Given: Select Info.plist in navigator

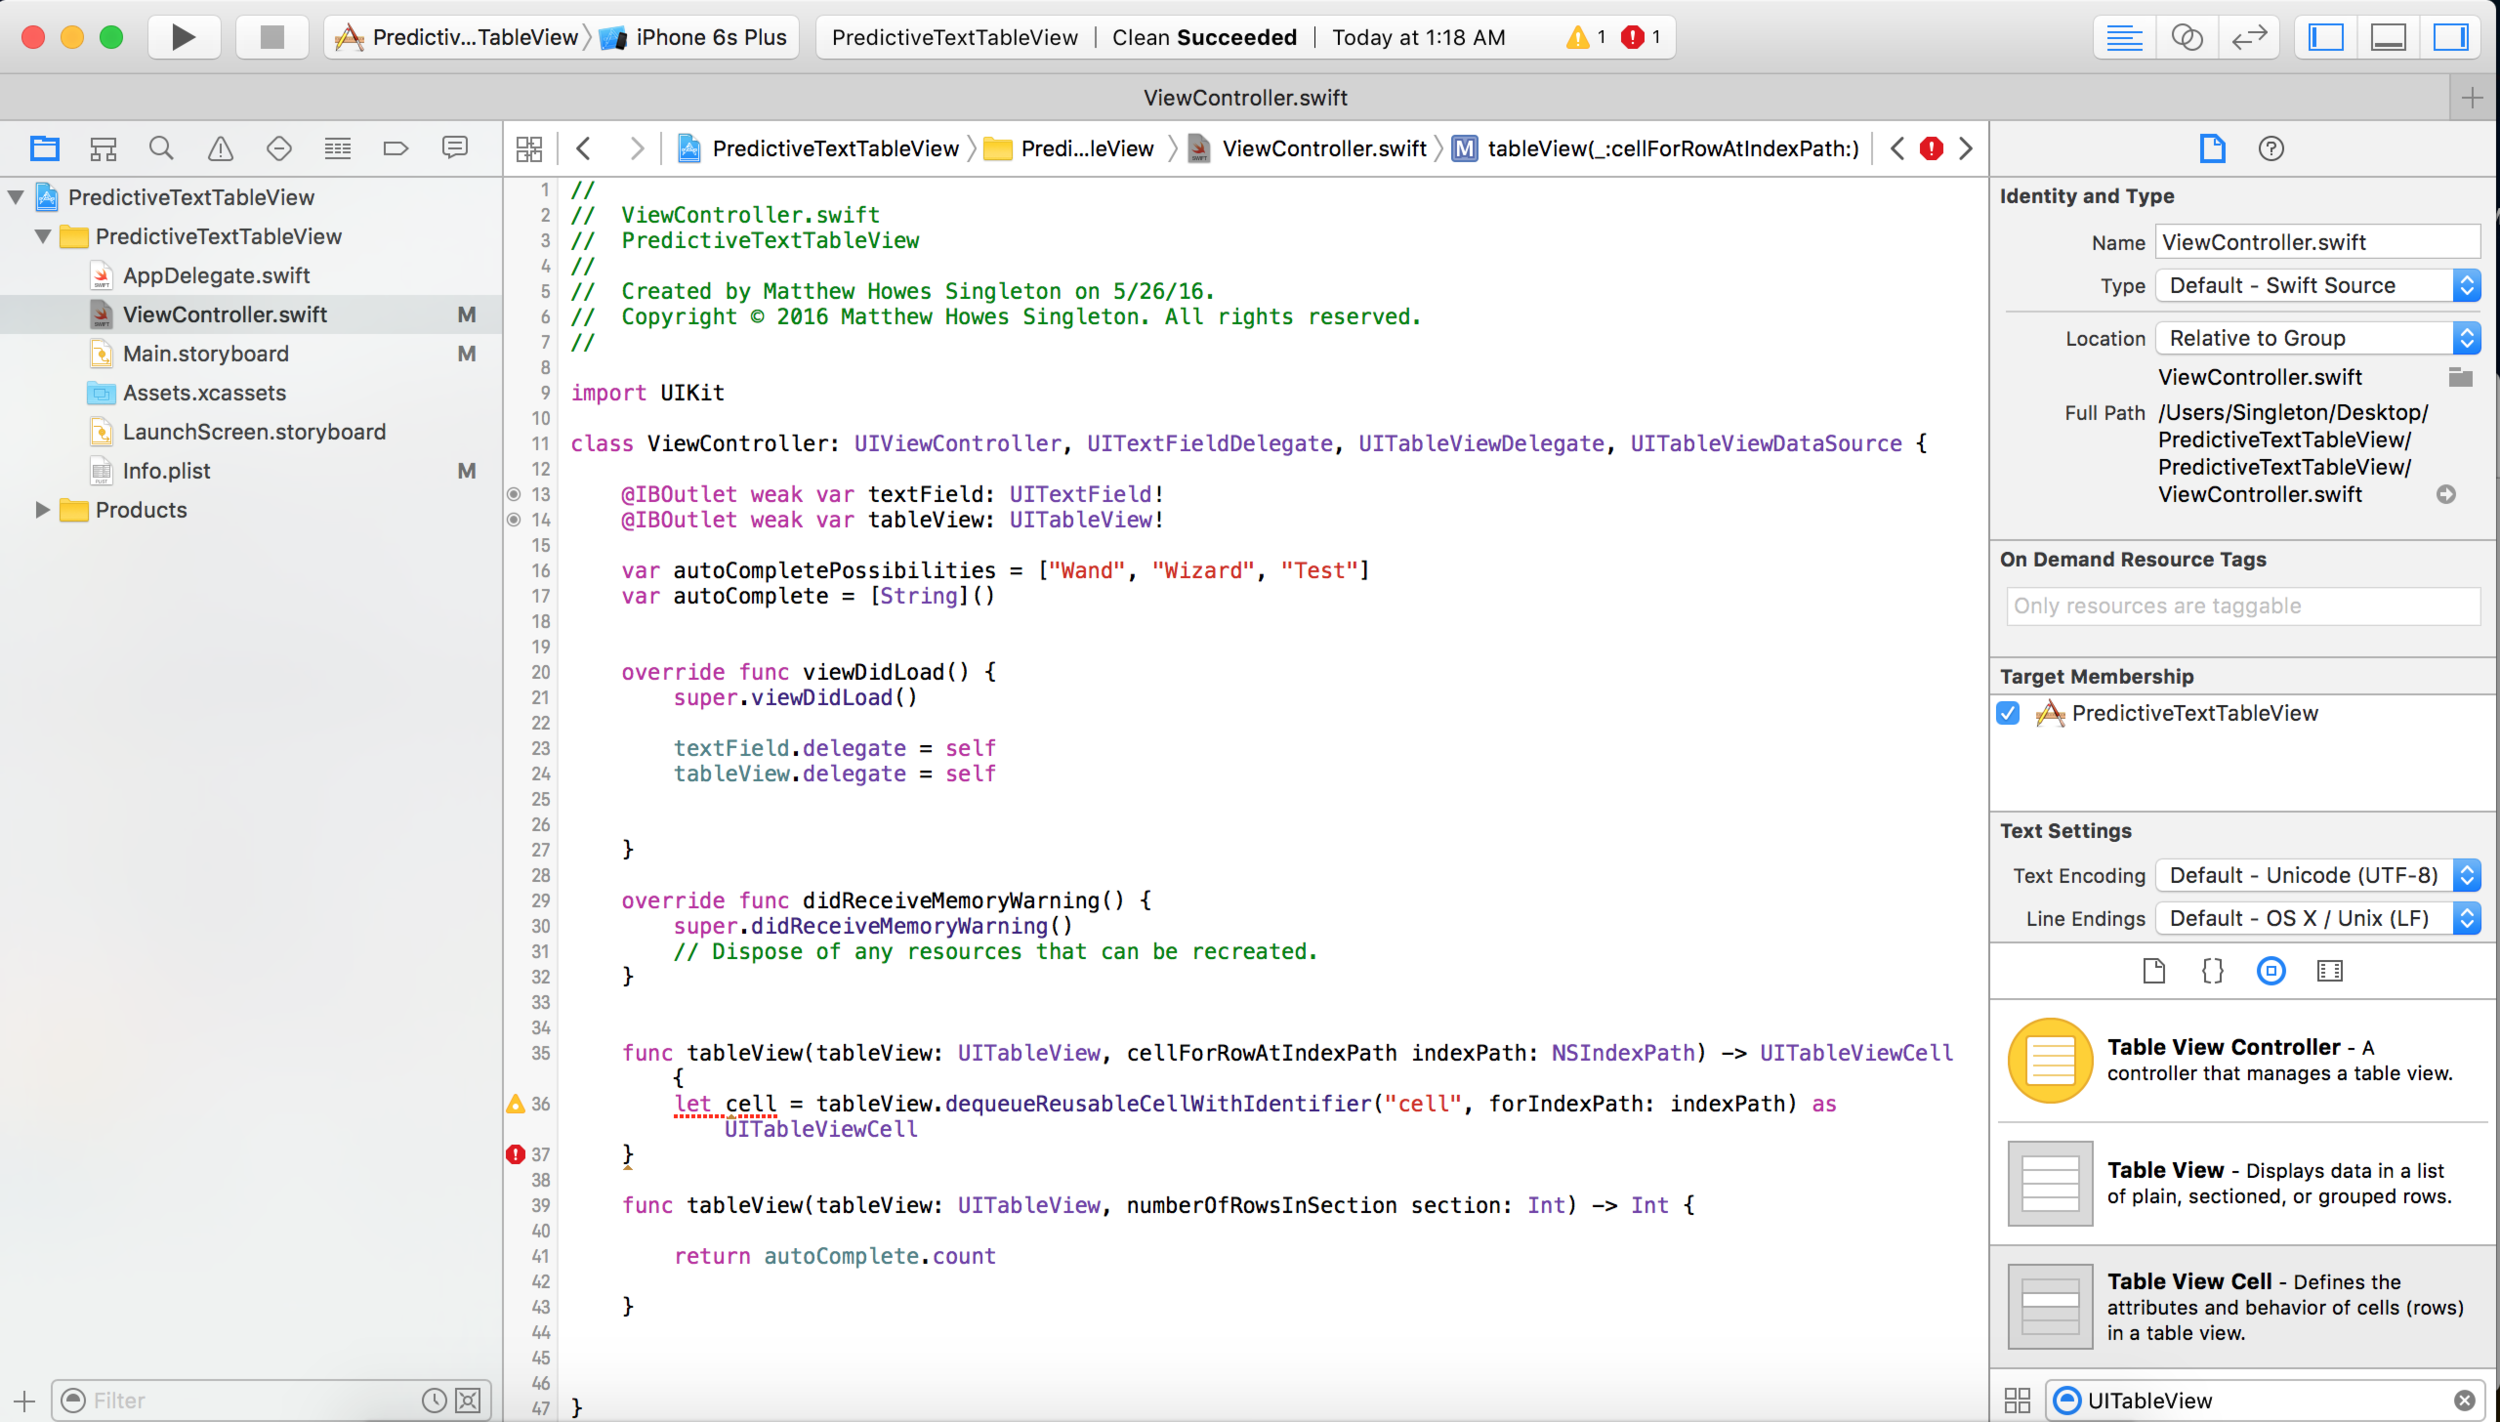Looking at the screenshot, I should pos(166,470).
